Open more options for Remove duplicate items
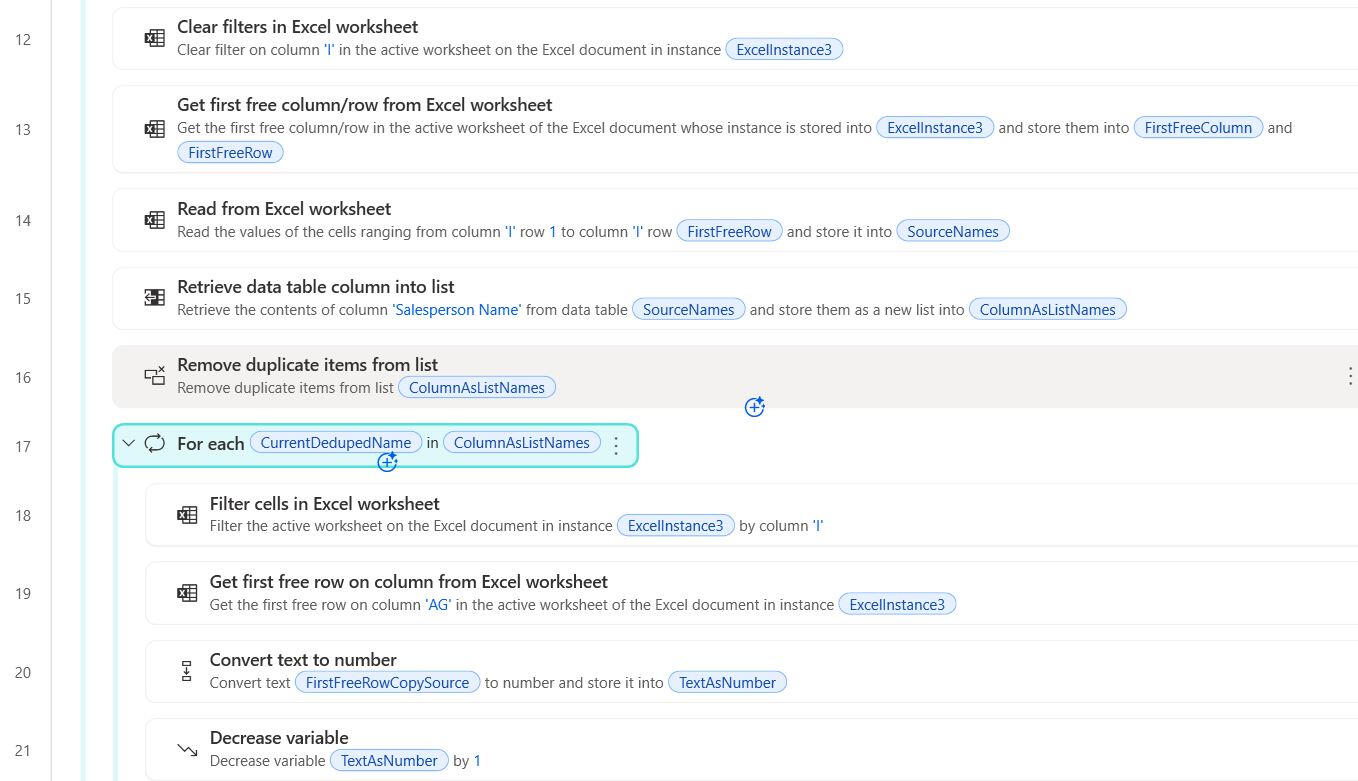Screen dimensions: 1358x781 tap(1349, 376)
